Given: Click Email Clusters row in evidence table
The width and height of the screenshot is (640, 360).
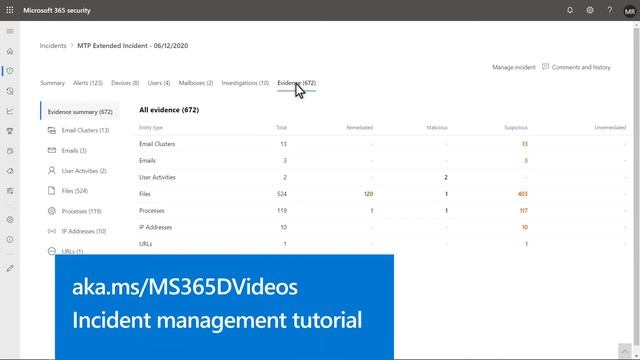Looking at the screenshot, I should pyautogui.click(x=382, y=144).
